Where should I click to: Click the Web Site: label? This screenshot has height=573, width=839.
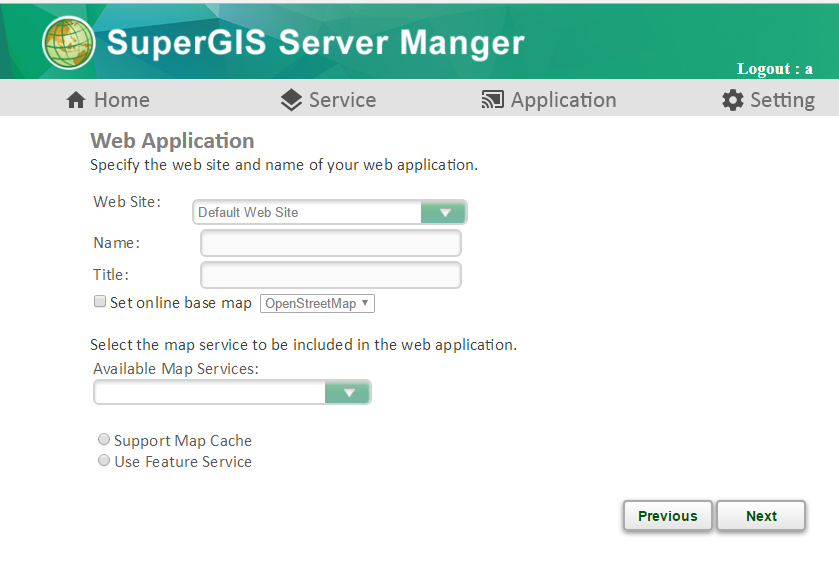(x=127, y=202)
